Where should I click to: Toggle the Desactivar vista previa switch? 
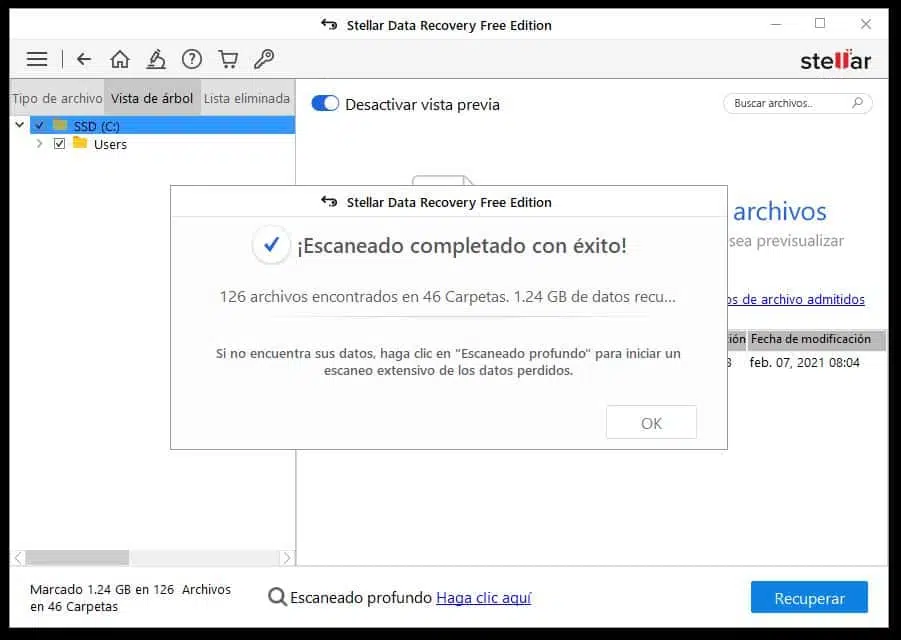[x=325, y=103]
